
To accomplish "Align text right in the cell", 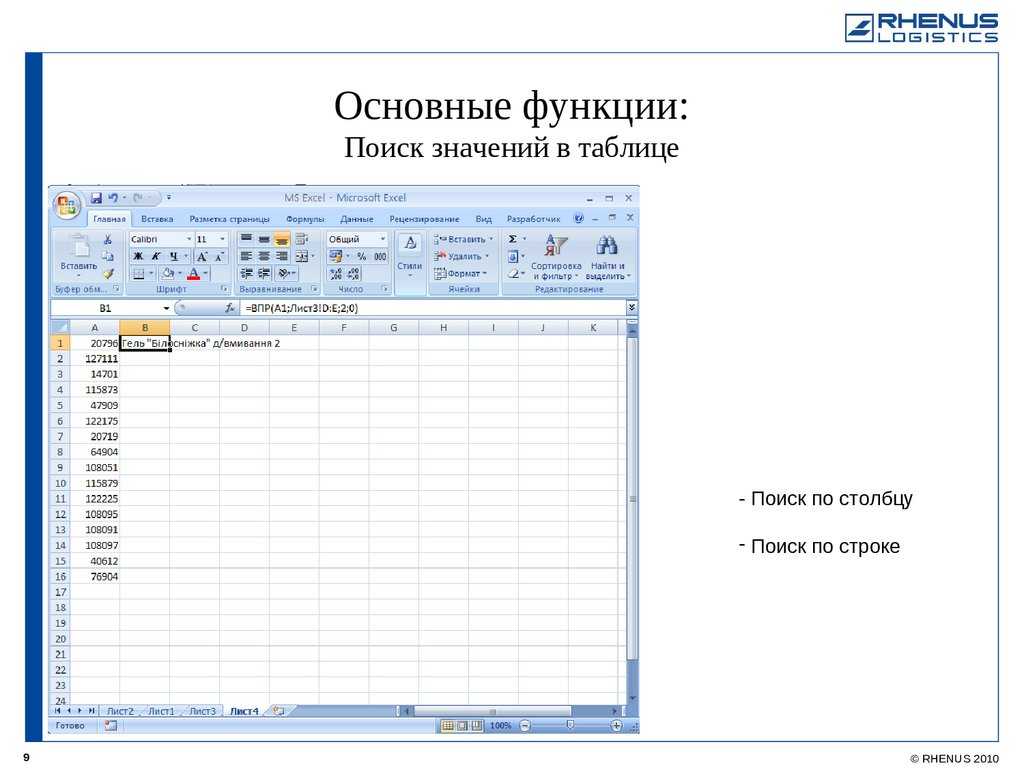I will [281, 257].
